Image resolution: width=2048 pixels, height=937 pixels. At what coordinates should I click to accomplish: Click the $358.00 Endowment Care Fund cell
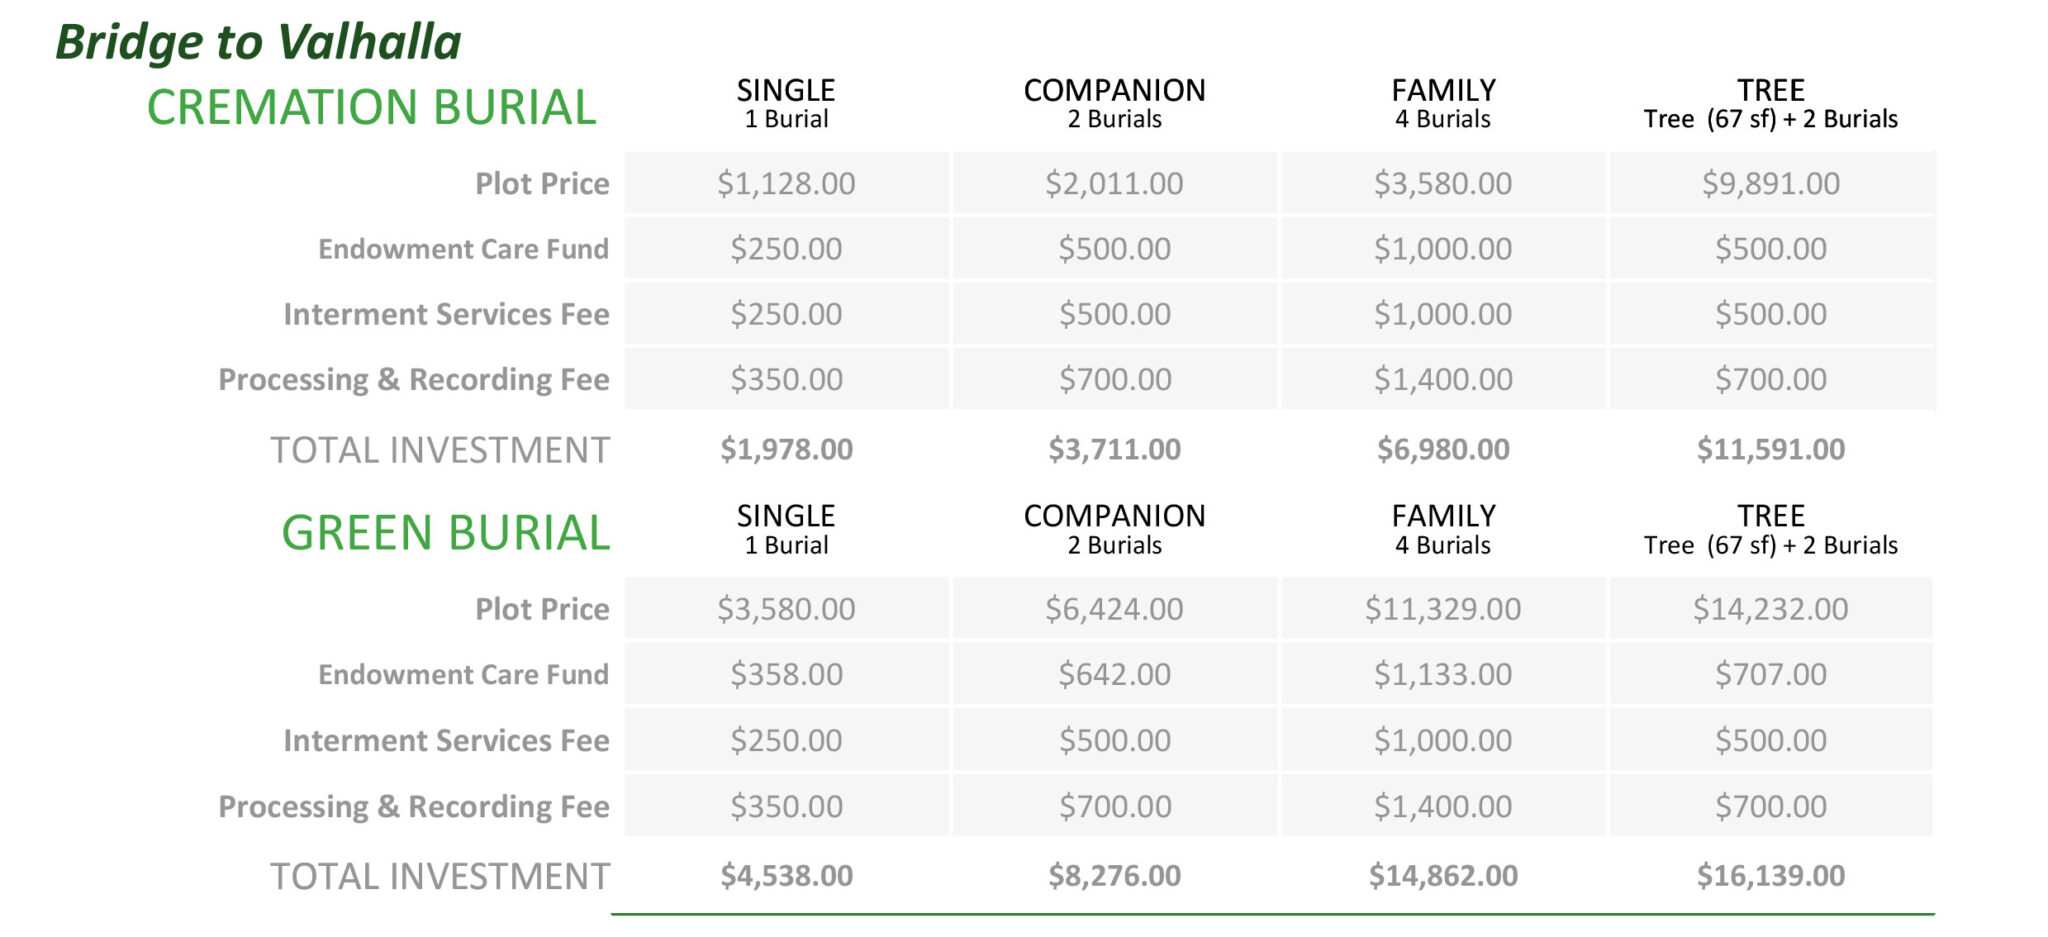click(786, 674)
